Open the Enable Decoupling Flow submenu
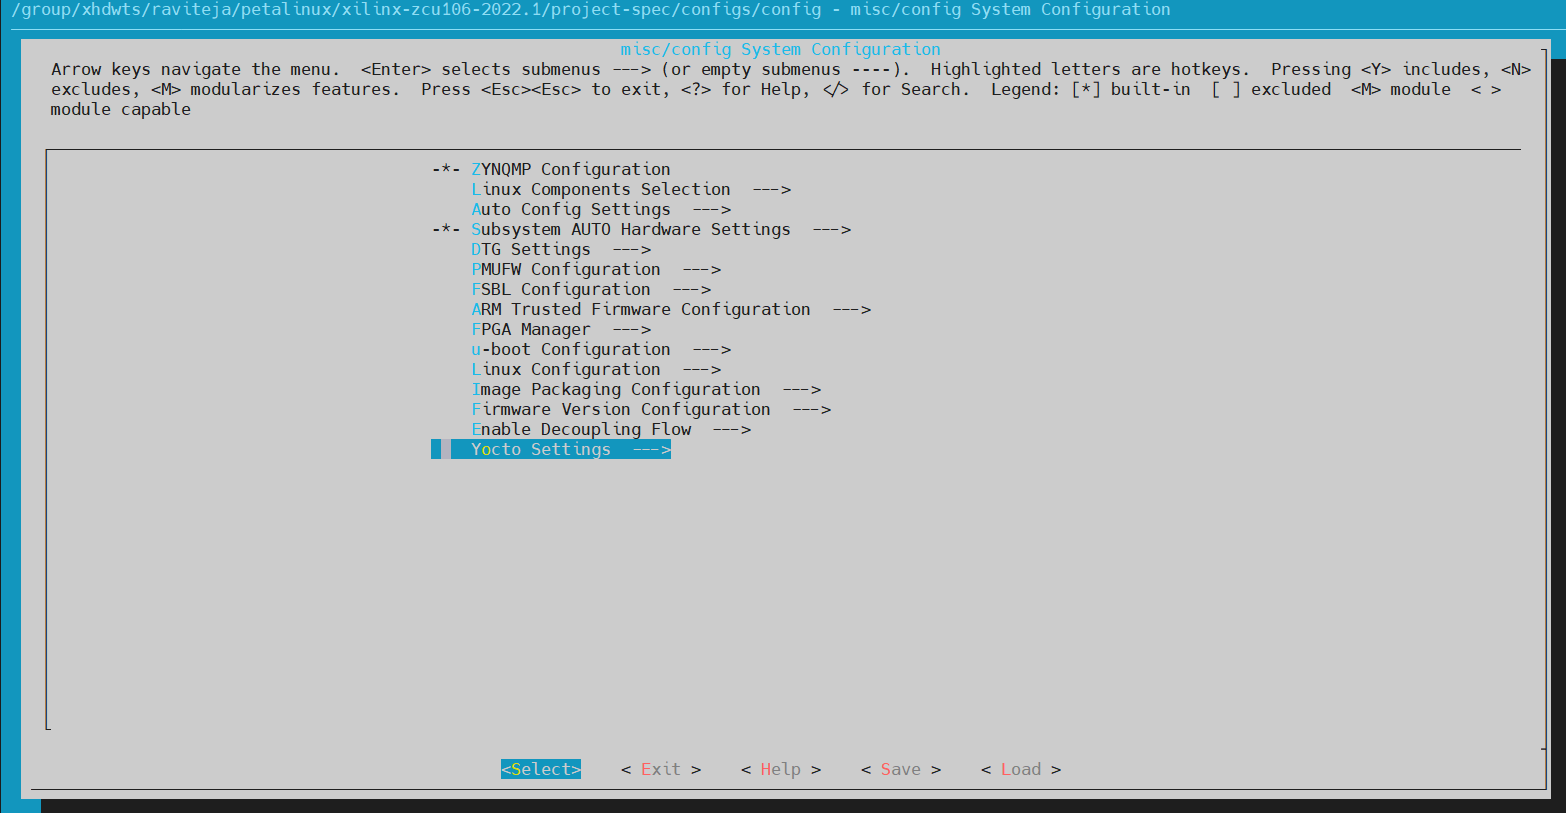The image size is (1566, 813). point(581,429)
